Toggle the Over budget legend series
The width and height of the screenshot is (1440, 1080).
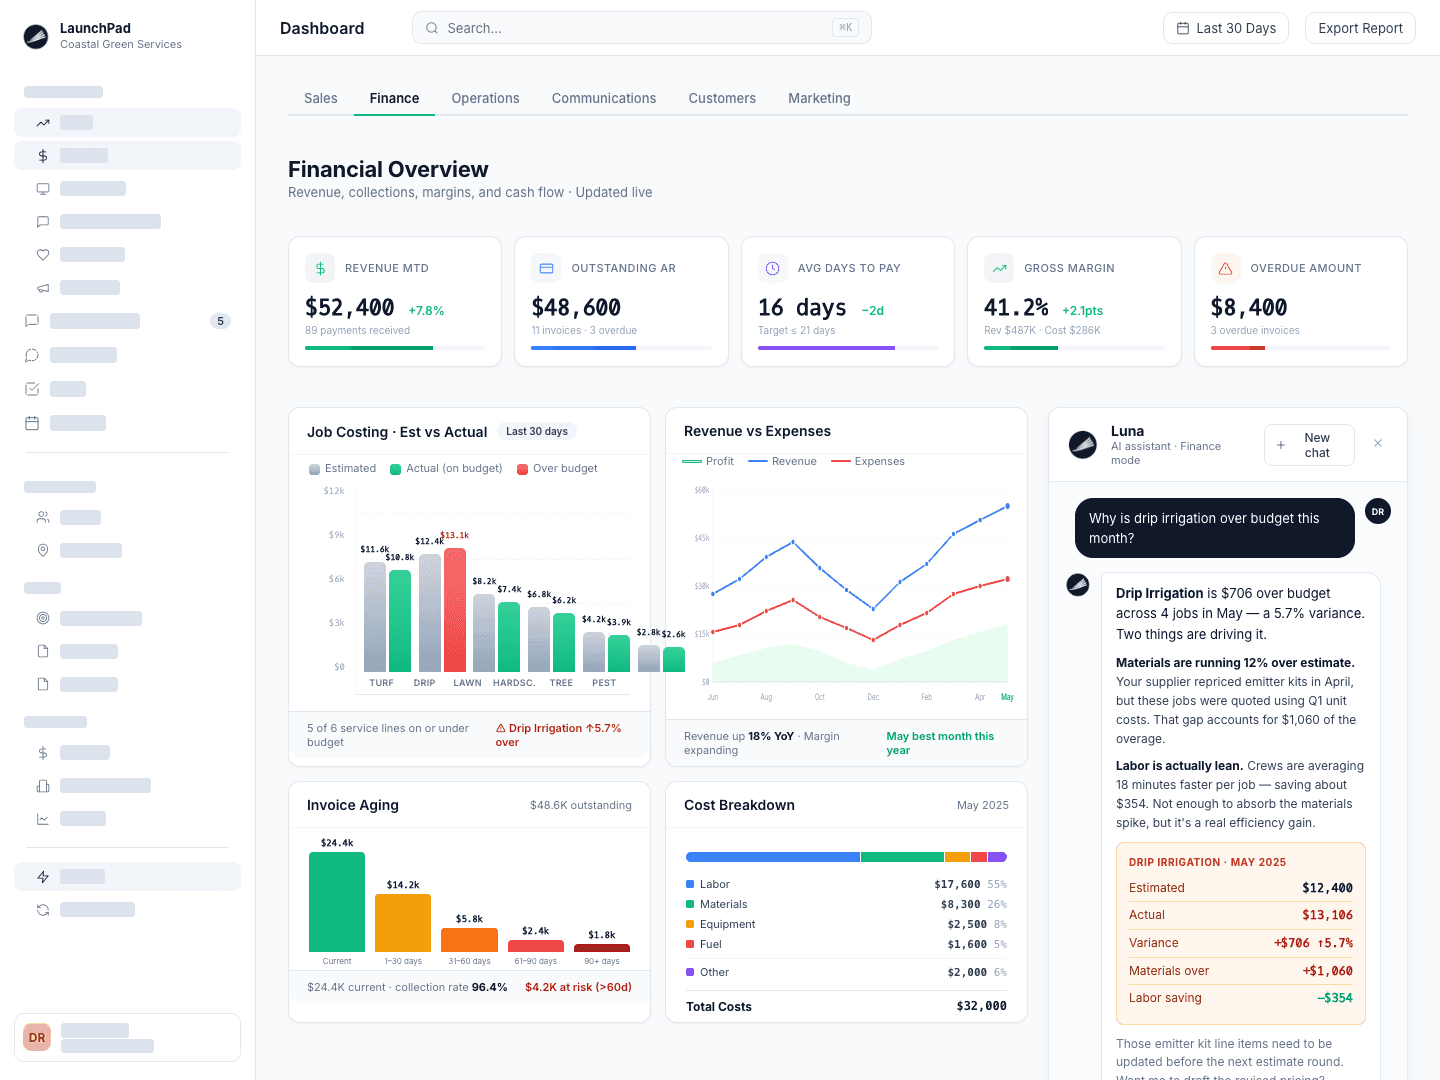(x=557, y=468)
